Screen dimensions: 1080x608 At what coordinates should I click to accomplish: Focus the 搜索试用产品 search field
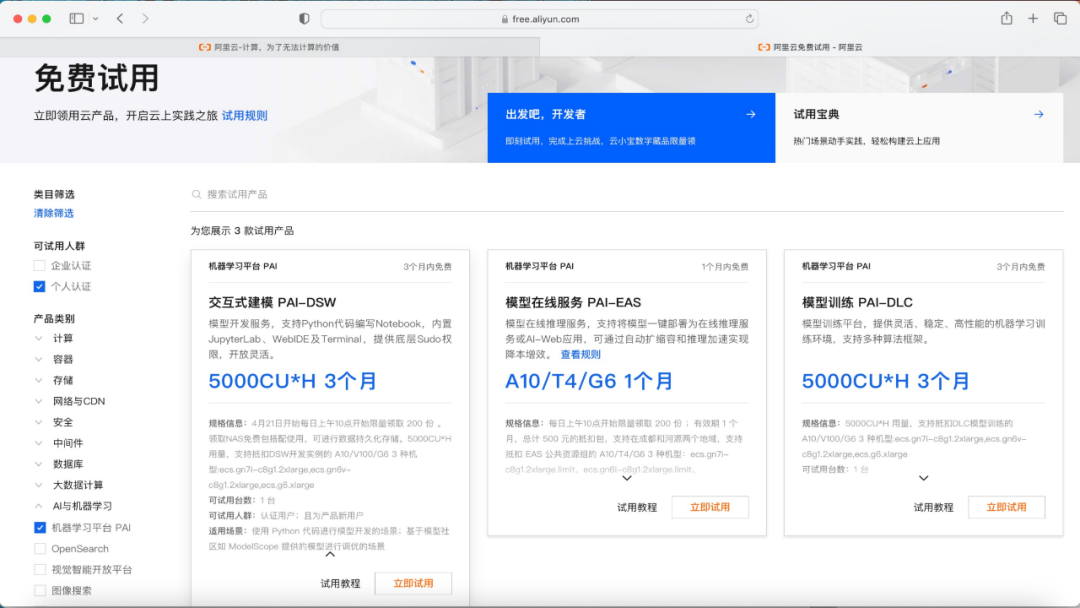click(627, 194)
